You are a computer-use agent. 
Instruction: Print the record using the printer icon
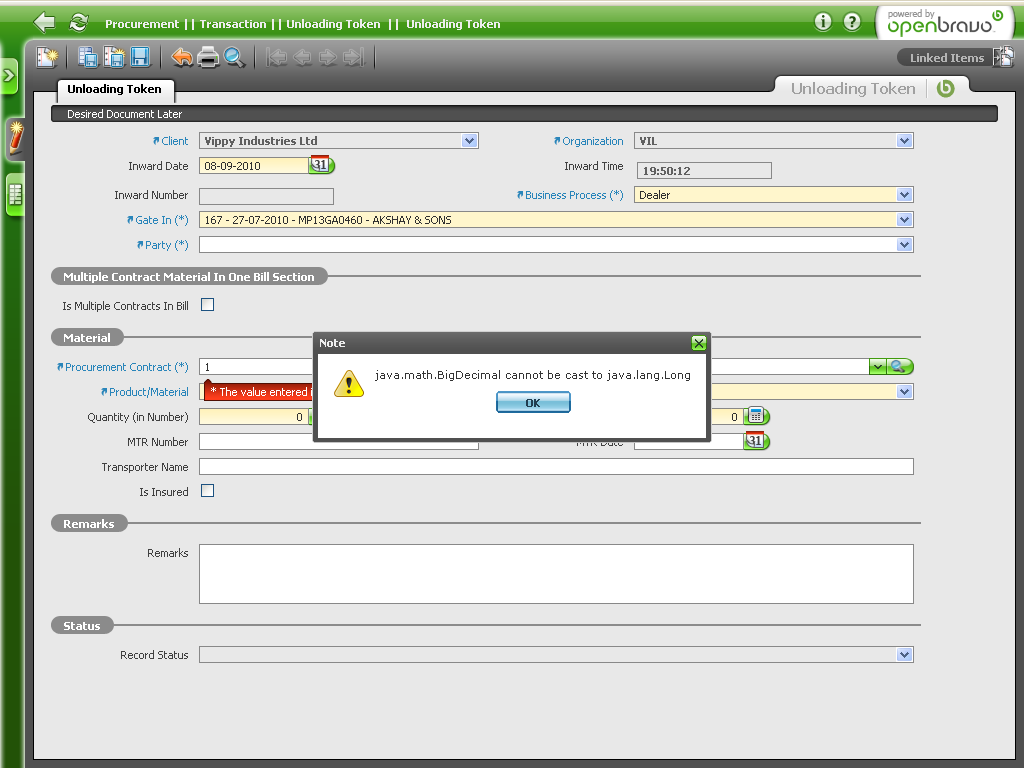(x=208, y=57)
